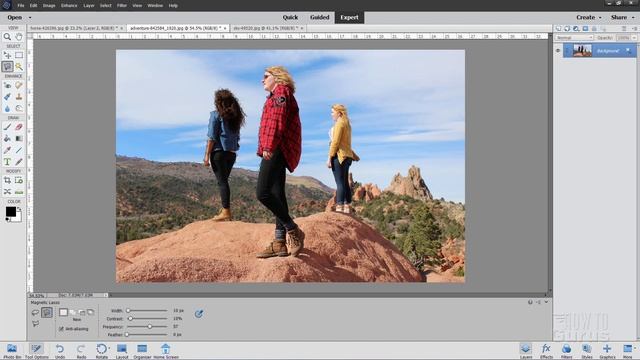Select the Straighten tool
Screen dimensions: 640x360
19,191
